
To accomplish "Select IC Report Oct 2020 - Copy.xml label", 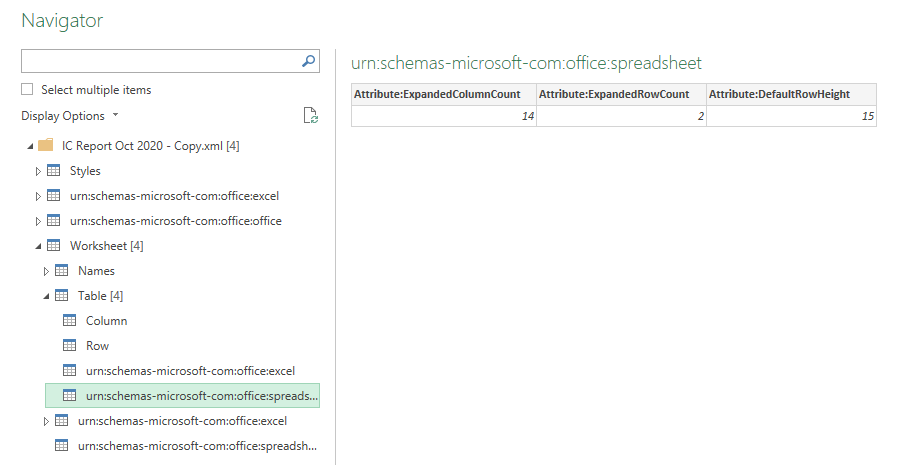I will (151, 145).
